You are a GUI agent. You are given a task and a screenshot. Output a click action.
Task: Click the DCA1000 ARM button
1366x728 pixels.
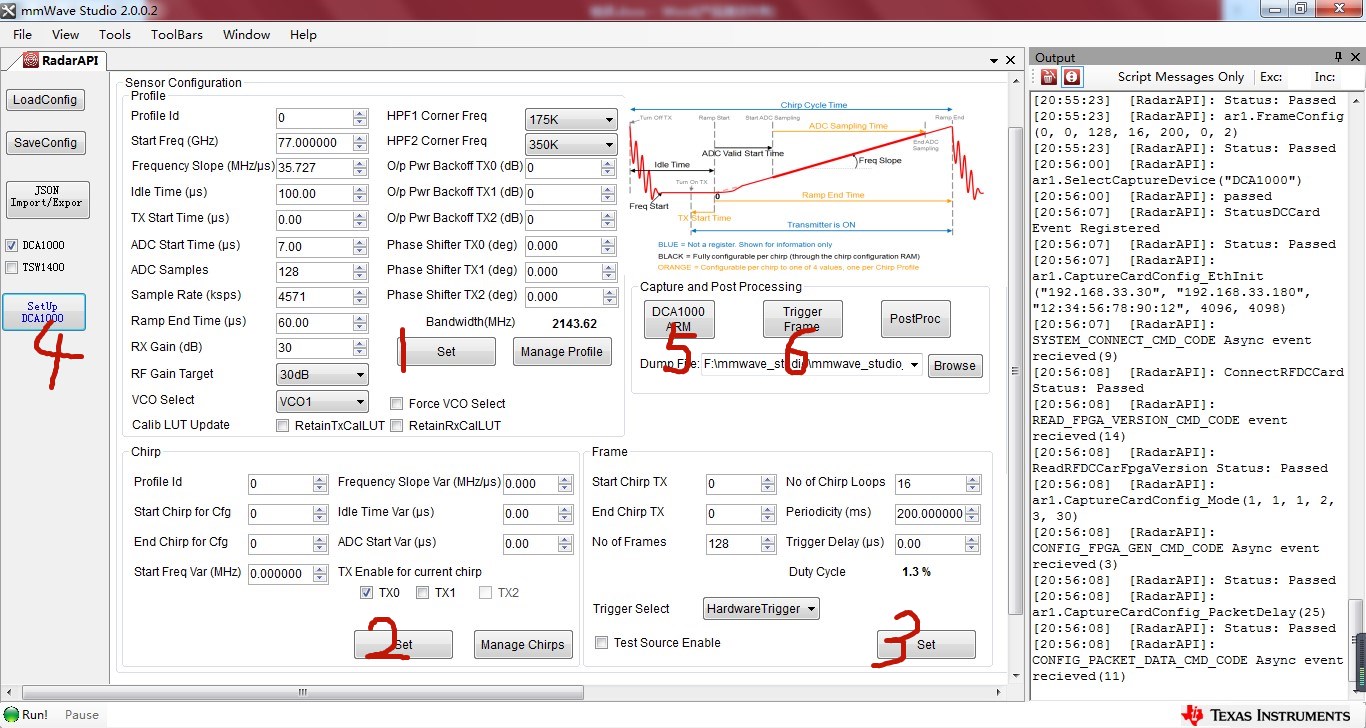point(678,319)
